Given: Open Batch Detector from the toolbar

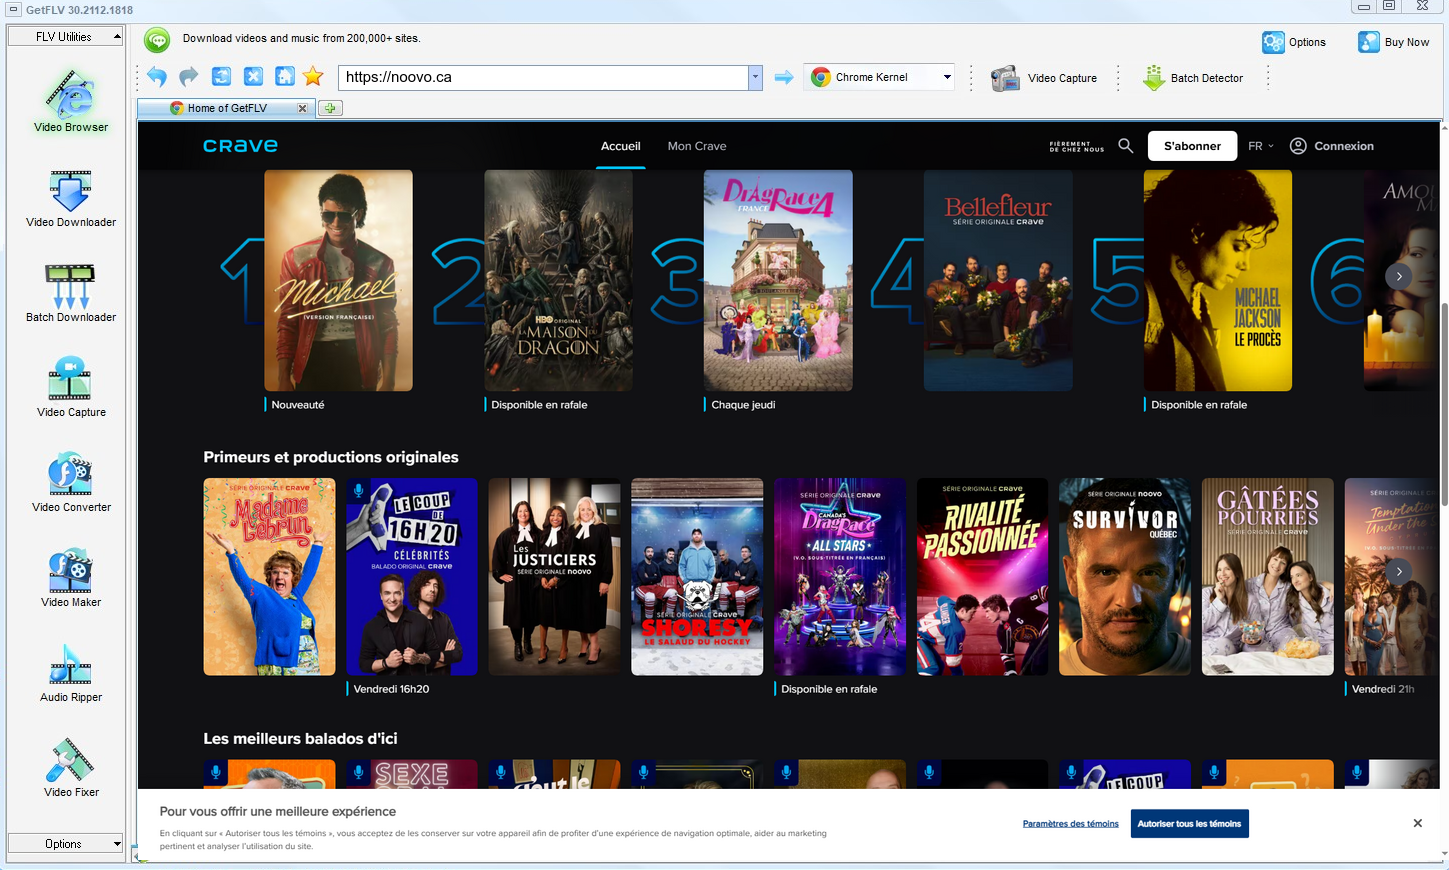Looking at the screenshot, I should [1193, 78].
